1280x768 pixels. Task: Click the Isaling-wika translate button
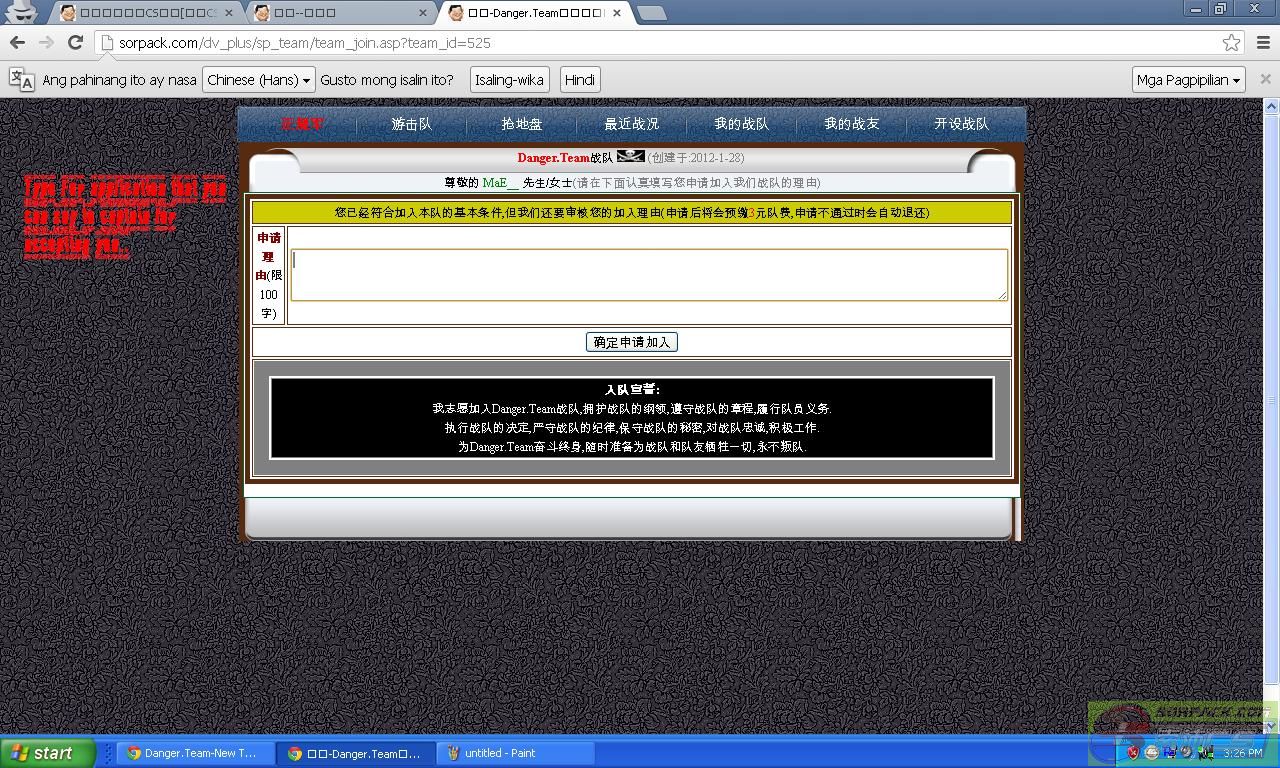click(x=509, y=80)
